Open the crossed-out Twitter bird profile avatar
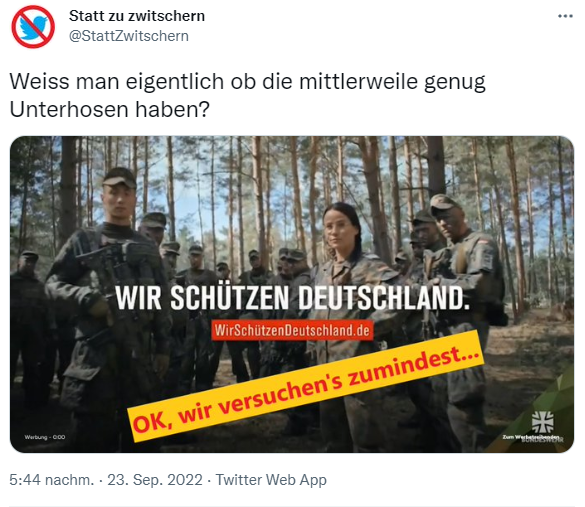This screenshot has height=507, width=585. tap(33, 26)
